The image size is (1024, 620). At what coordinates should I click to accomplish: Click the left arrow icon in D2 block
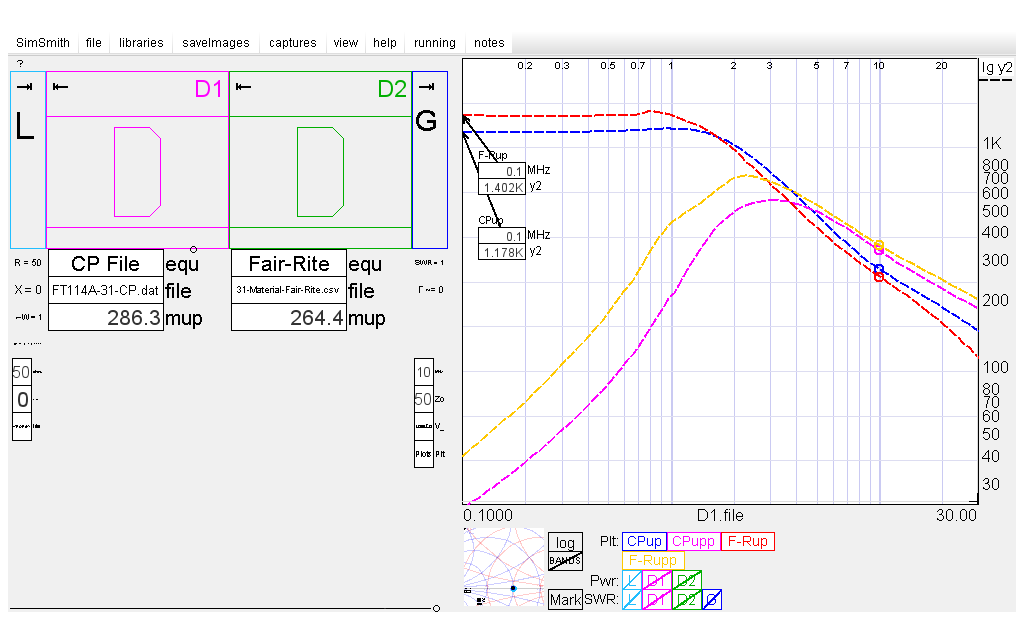(x=244, y=87)
